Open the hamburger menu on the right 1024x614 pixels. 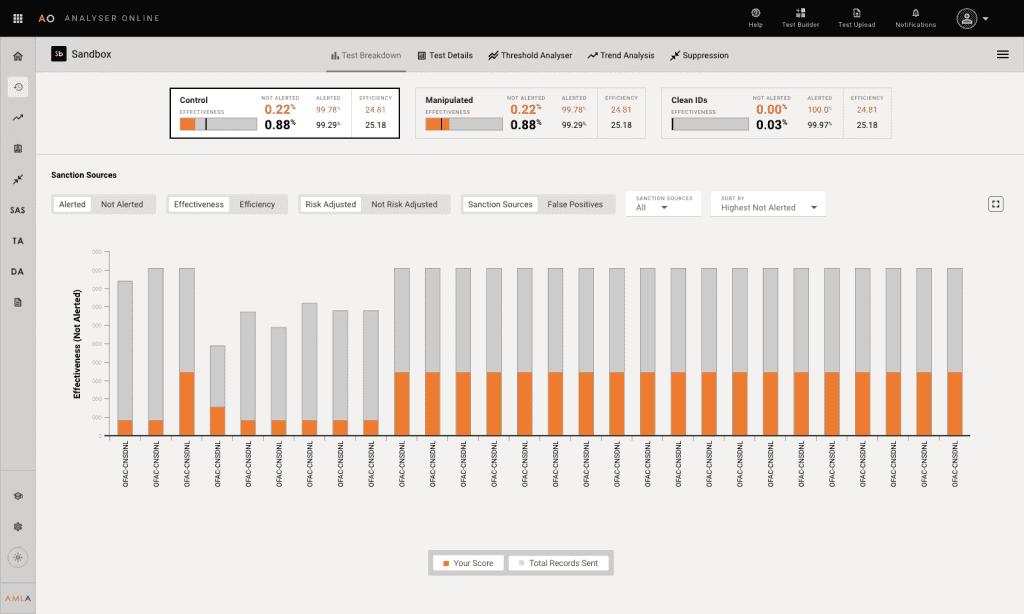(1002, 55)
